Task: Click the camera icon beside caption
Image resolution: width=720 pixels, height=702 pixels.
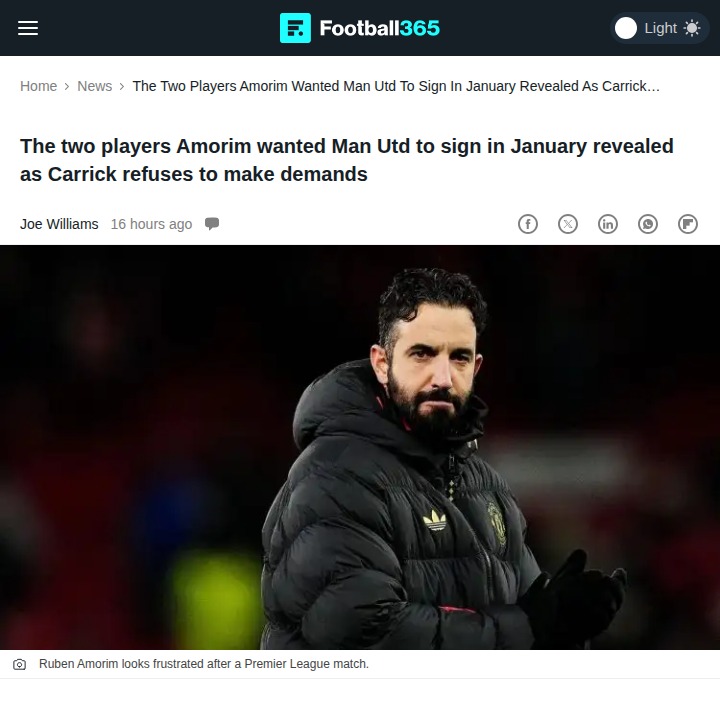Action: pos(19,664)
